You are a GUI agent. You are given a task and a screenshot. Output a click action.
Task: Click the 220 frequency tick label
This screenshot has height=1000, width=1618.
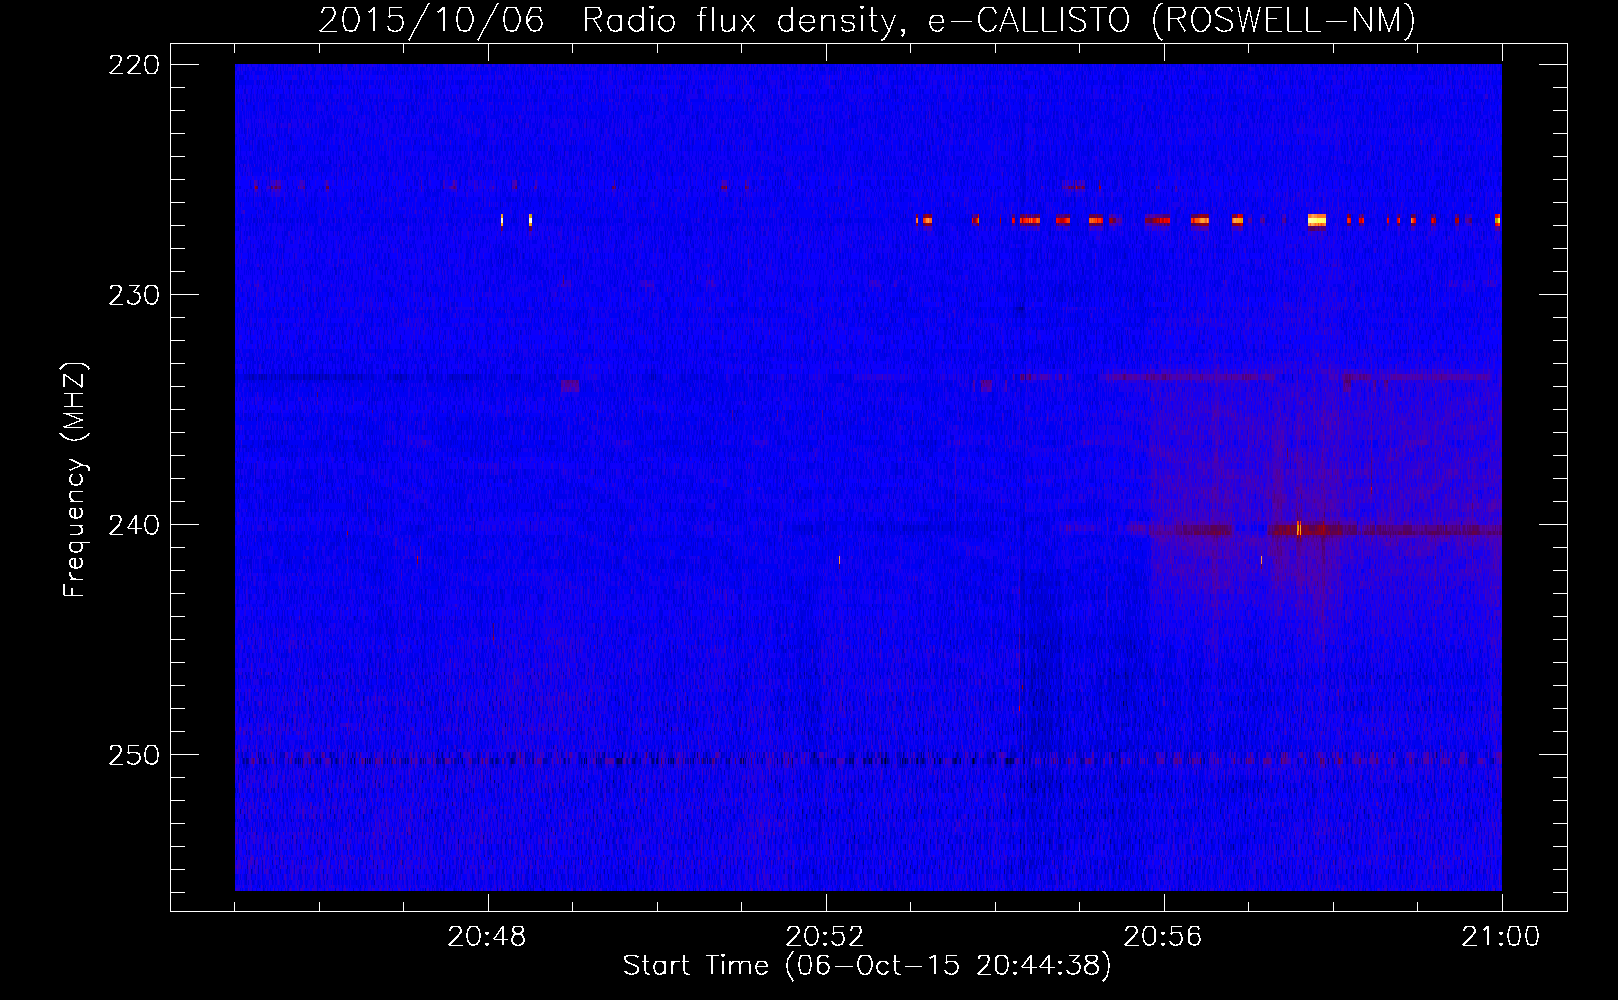pyautogui.click(x=134, y=65)
